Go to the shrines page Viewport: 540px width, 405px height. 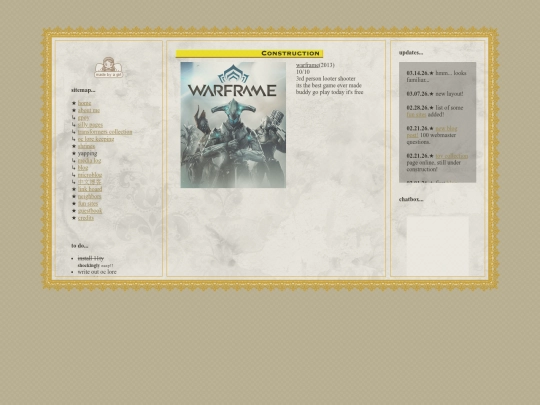coord(86,146)
